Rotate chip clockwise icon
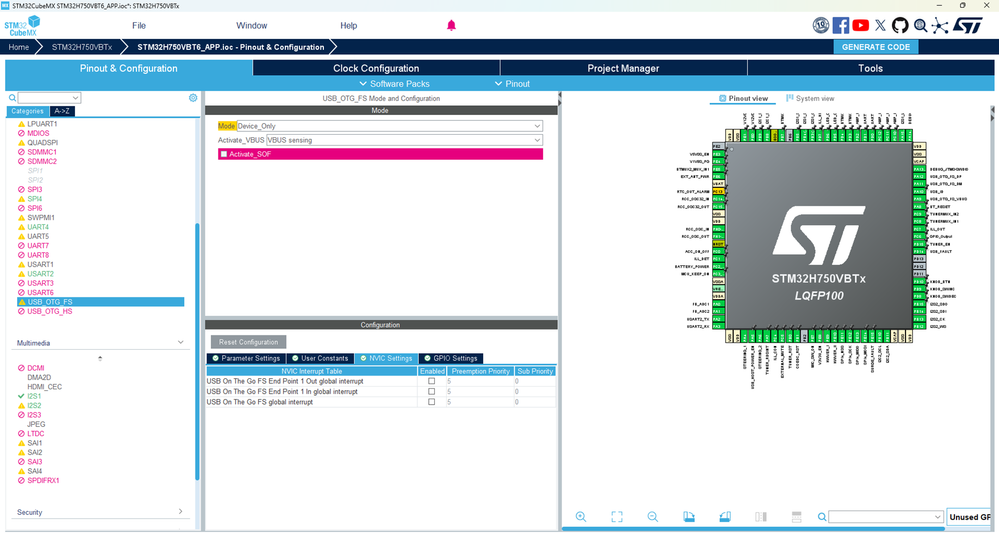The height and width of the screenshot is (537, 999). 689,517
